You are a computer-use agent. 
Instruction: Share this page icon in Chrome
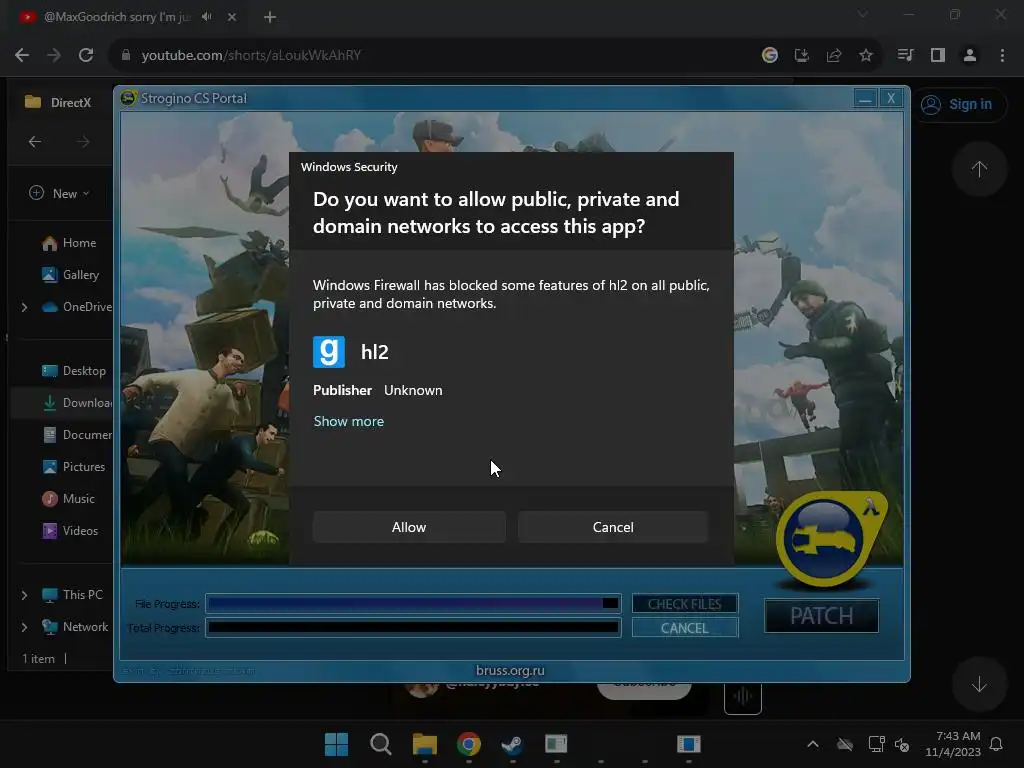click(833, 56)
